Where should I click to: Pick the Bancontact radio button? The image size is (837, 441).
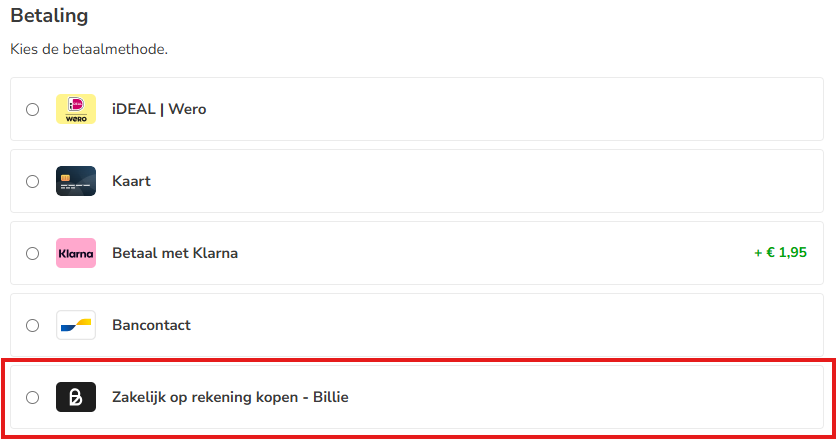[x=33, y=325]
